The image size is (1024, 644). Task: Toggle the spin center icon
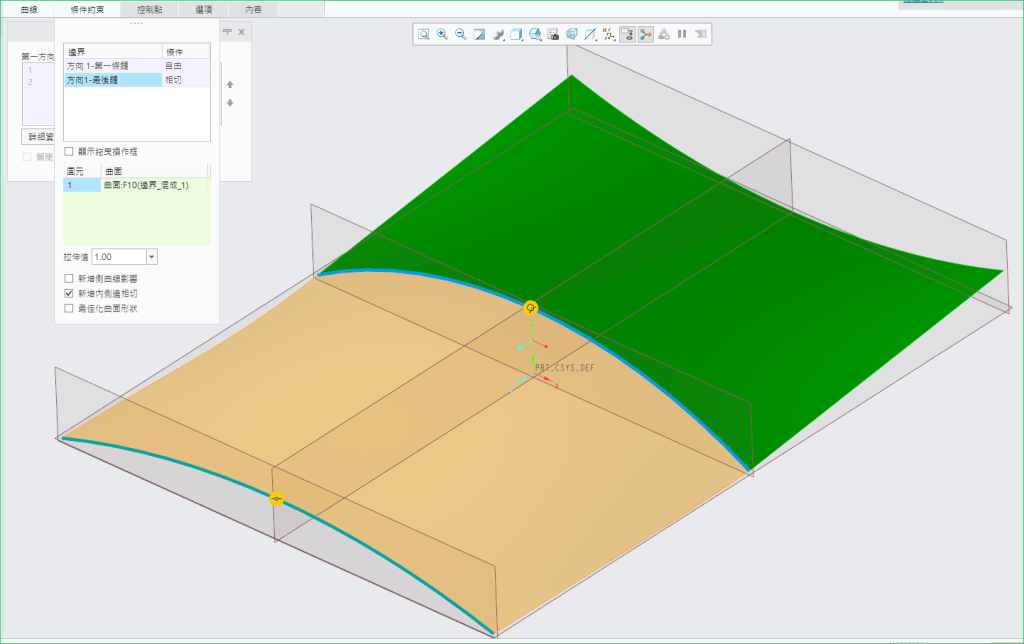[x=645, y=34]
